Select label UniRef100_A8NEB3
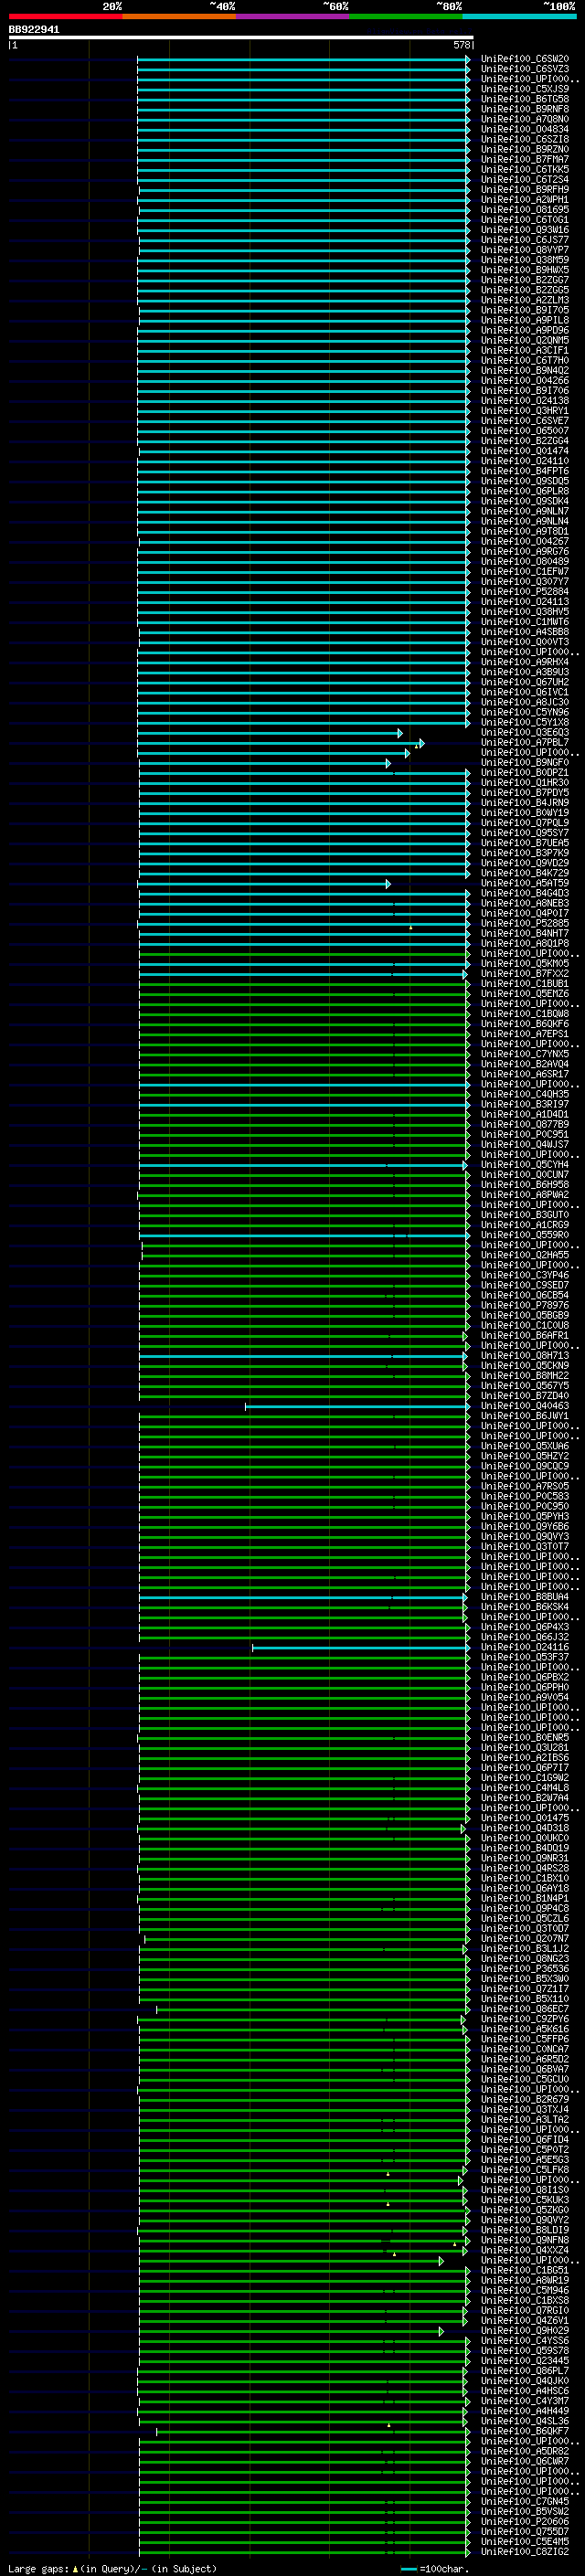585x2576 pixels. pyautogui.click(x=525, y=903)
